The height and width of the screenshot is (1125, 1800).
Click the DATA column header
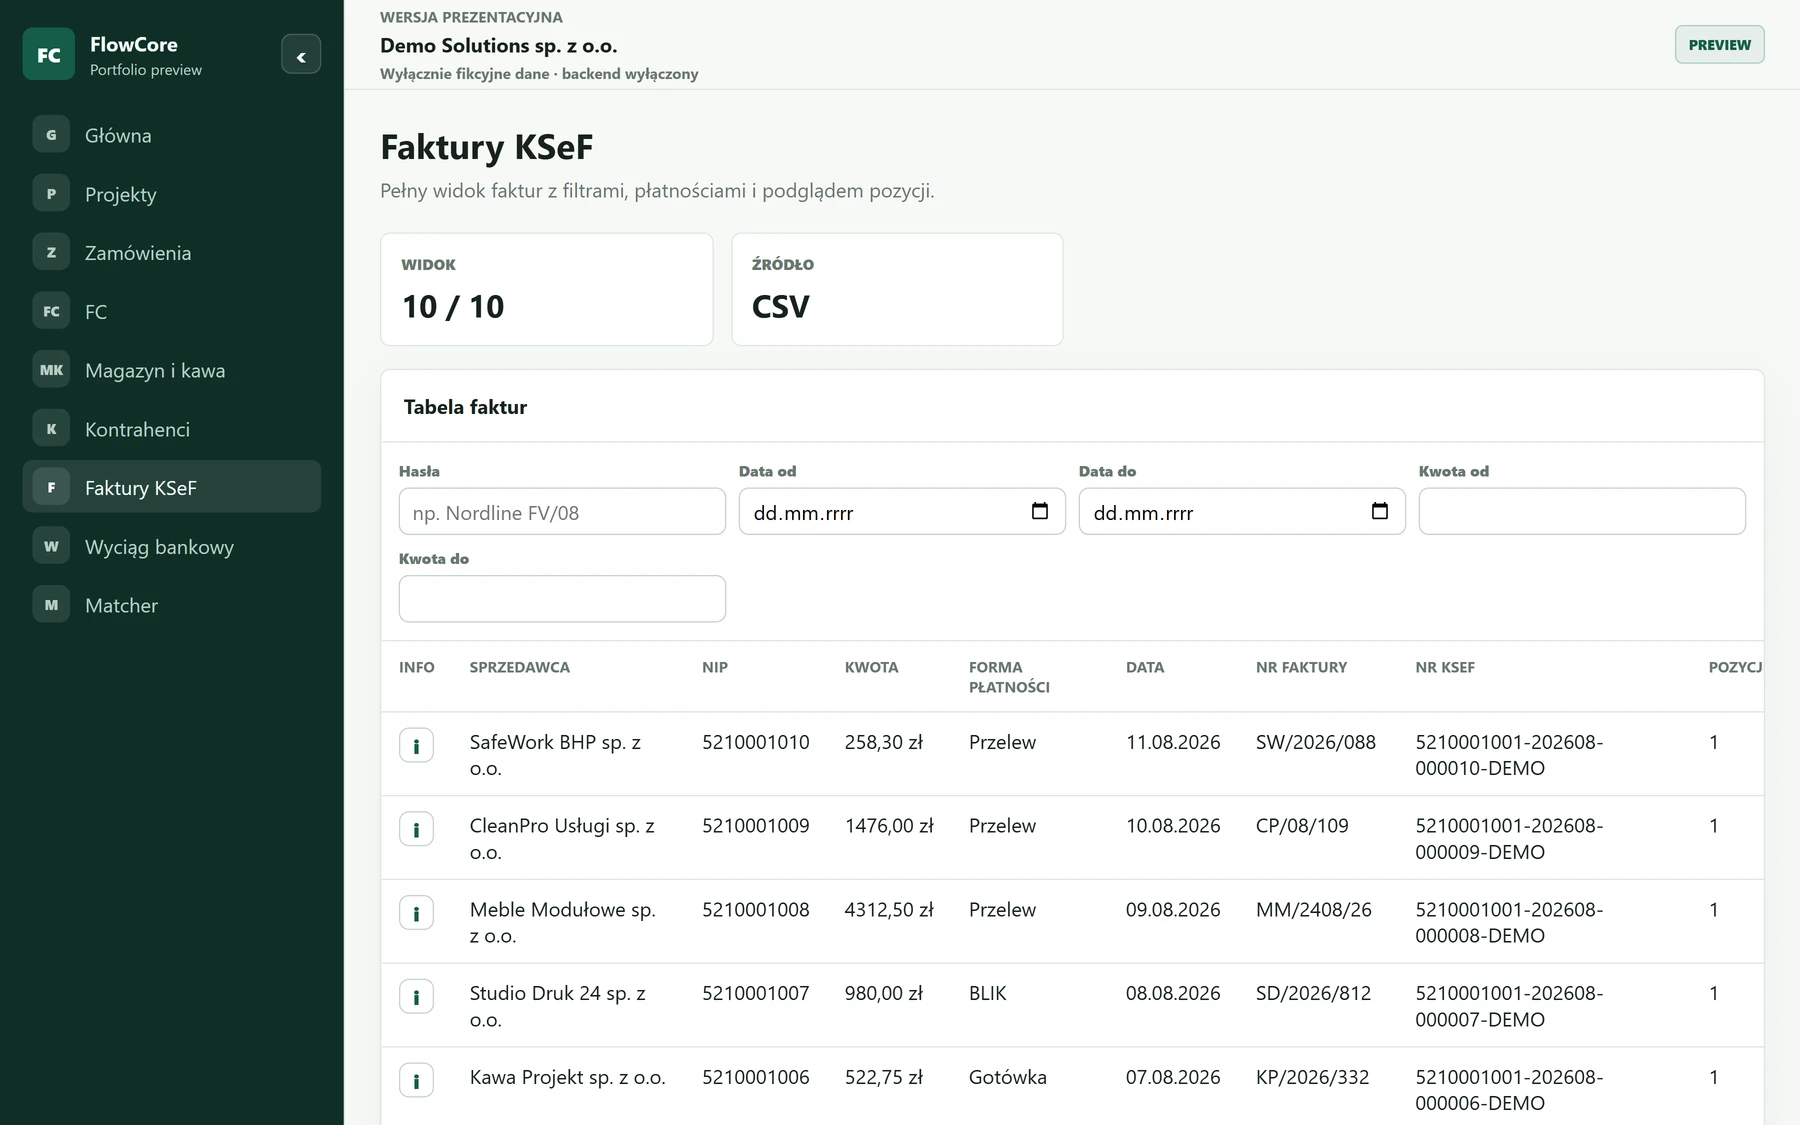click(x=1145, y=667)
